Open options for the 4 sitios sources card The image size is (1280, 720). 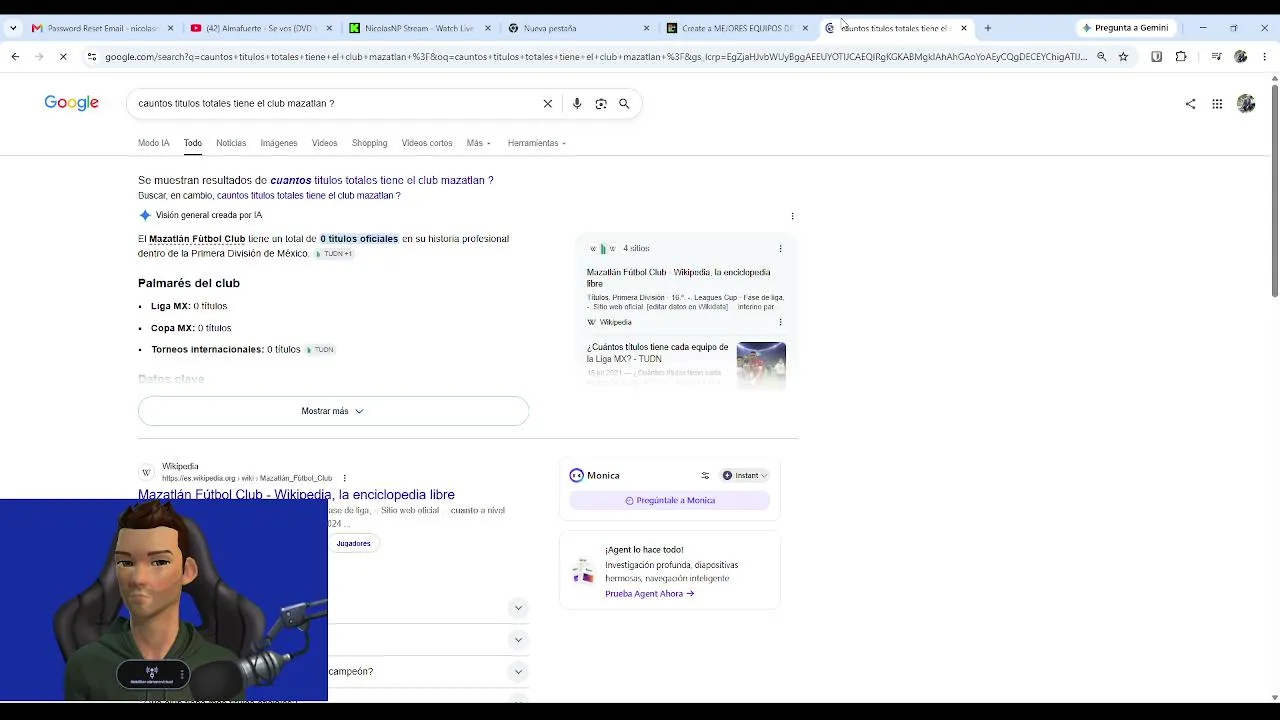[780, 249]
